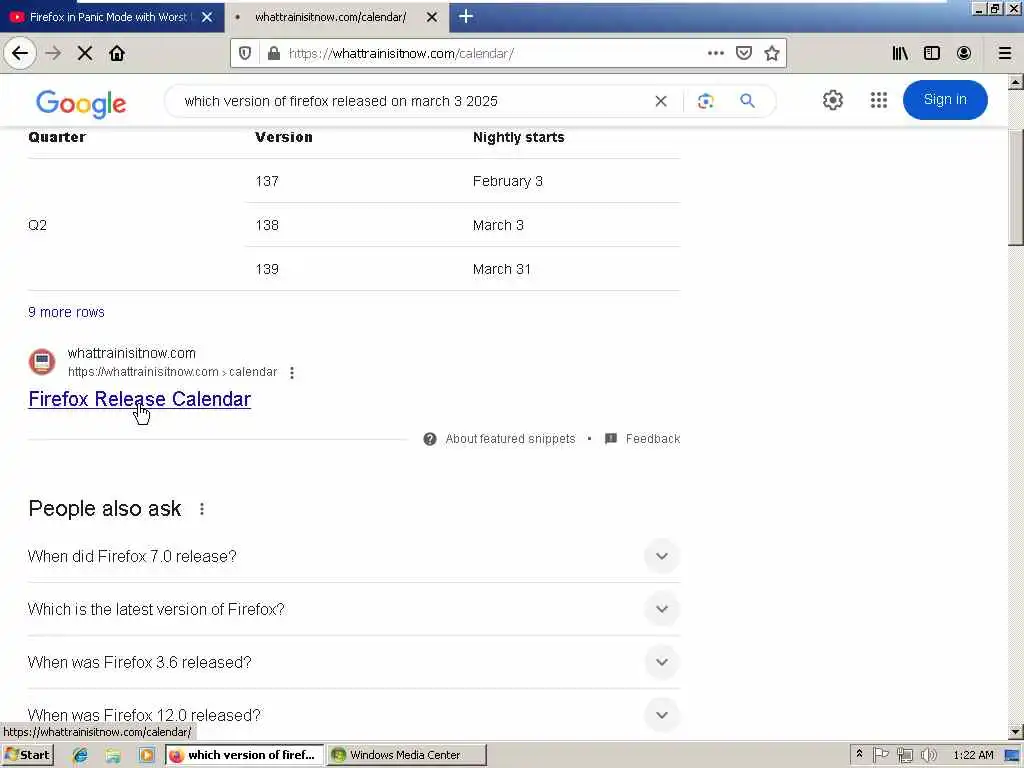Click the taskbar clock 1:22 AM
Image resolution: width=1024 pixels, height=768 pixels.
click(973, 755)
